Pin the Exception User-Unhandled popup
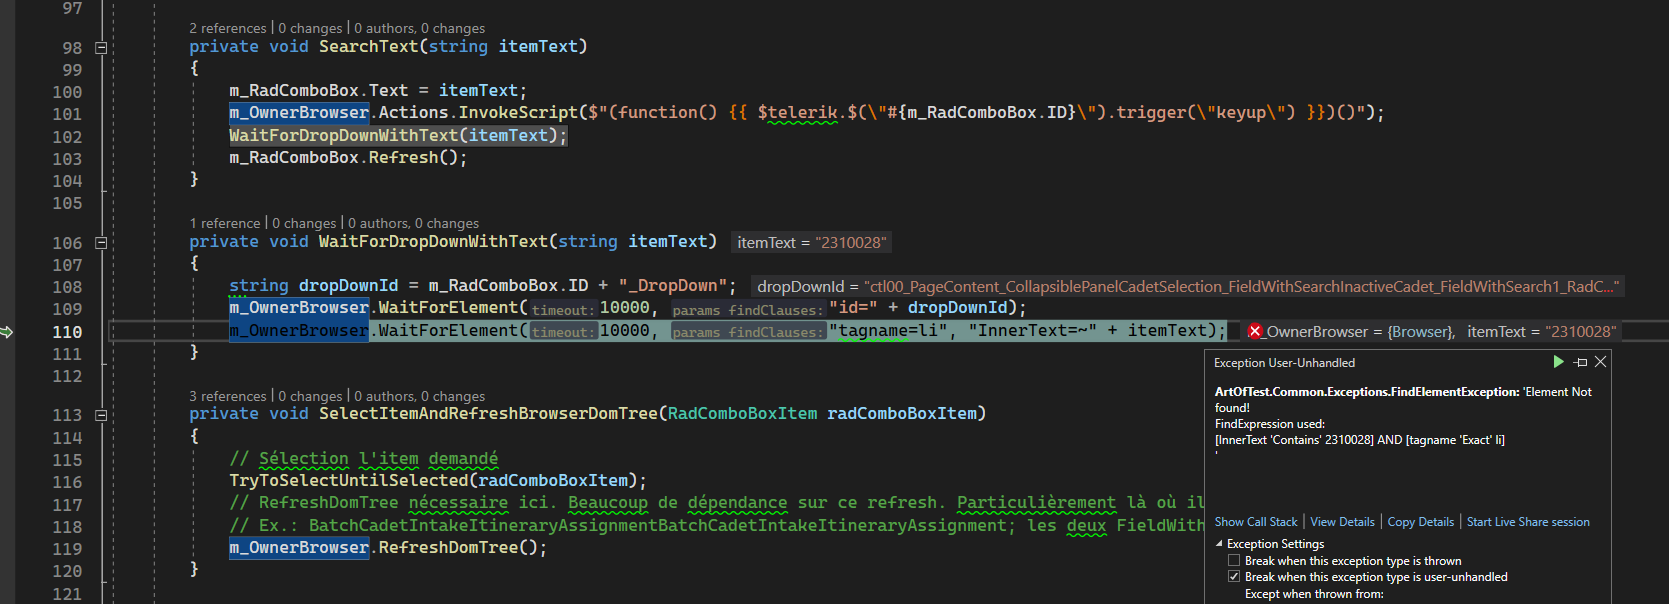Screen dimensions: 1669x604 click(1580, 362)
